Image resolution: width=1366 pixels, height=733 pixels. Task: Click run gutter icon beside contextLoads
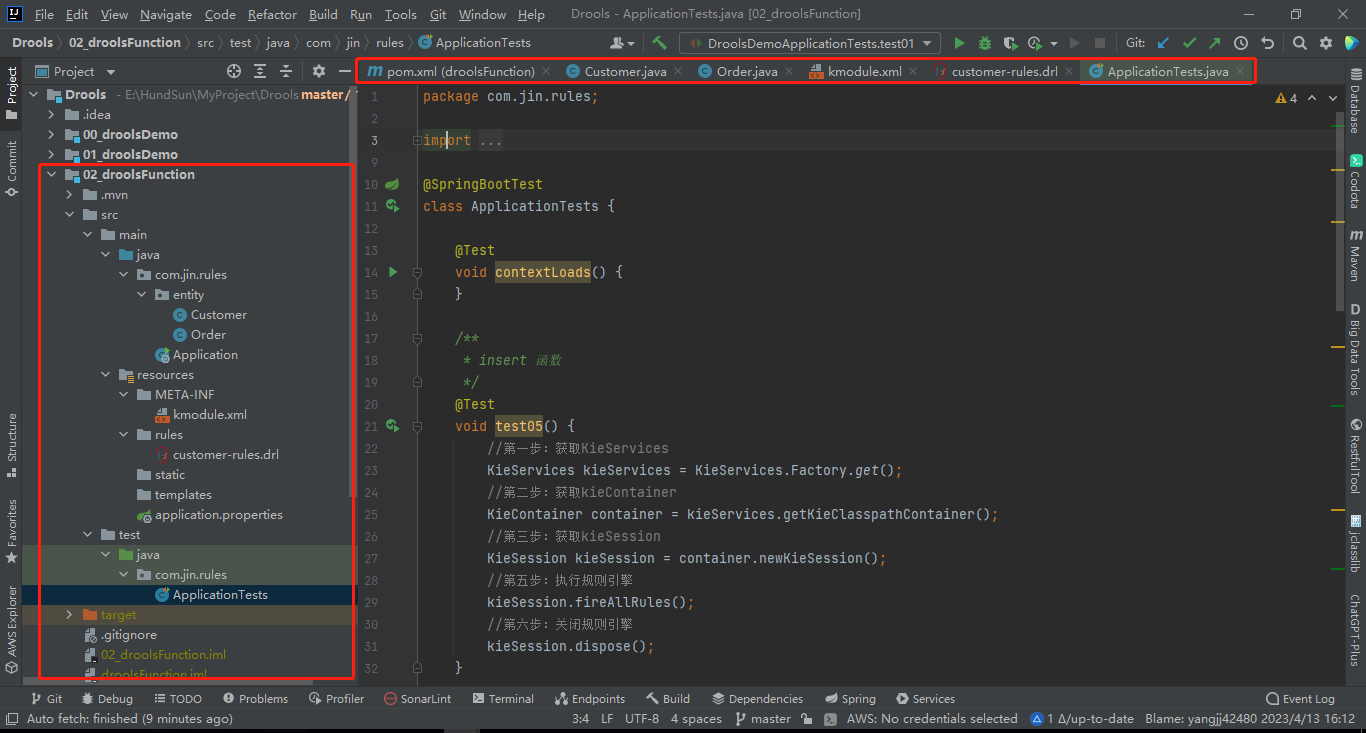coord(393,272)
